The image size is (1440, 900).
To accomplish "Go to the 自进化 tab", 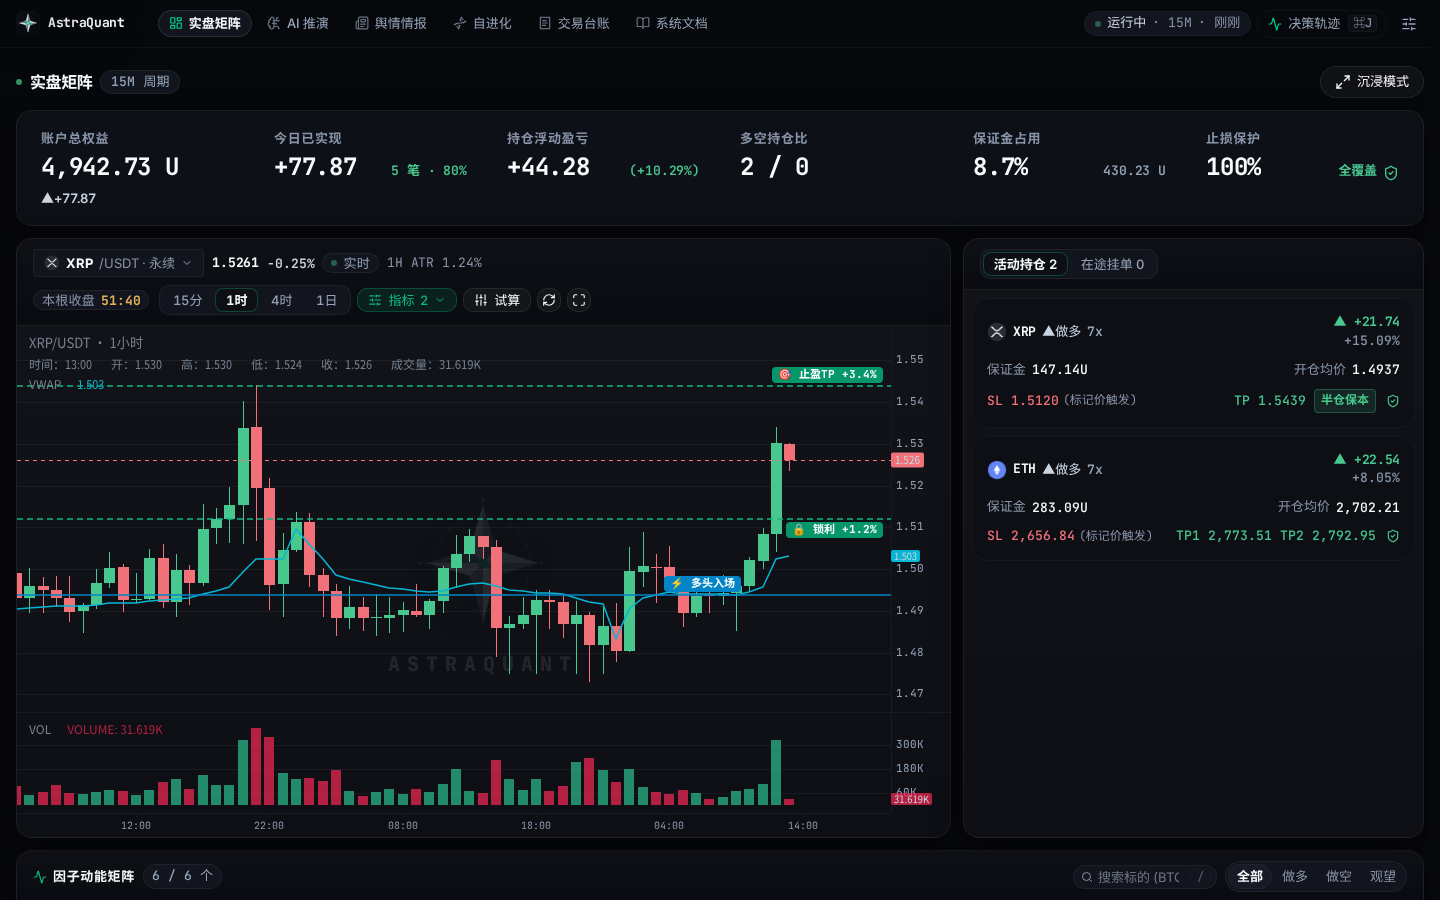I will 482,23.
